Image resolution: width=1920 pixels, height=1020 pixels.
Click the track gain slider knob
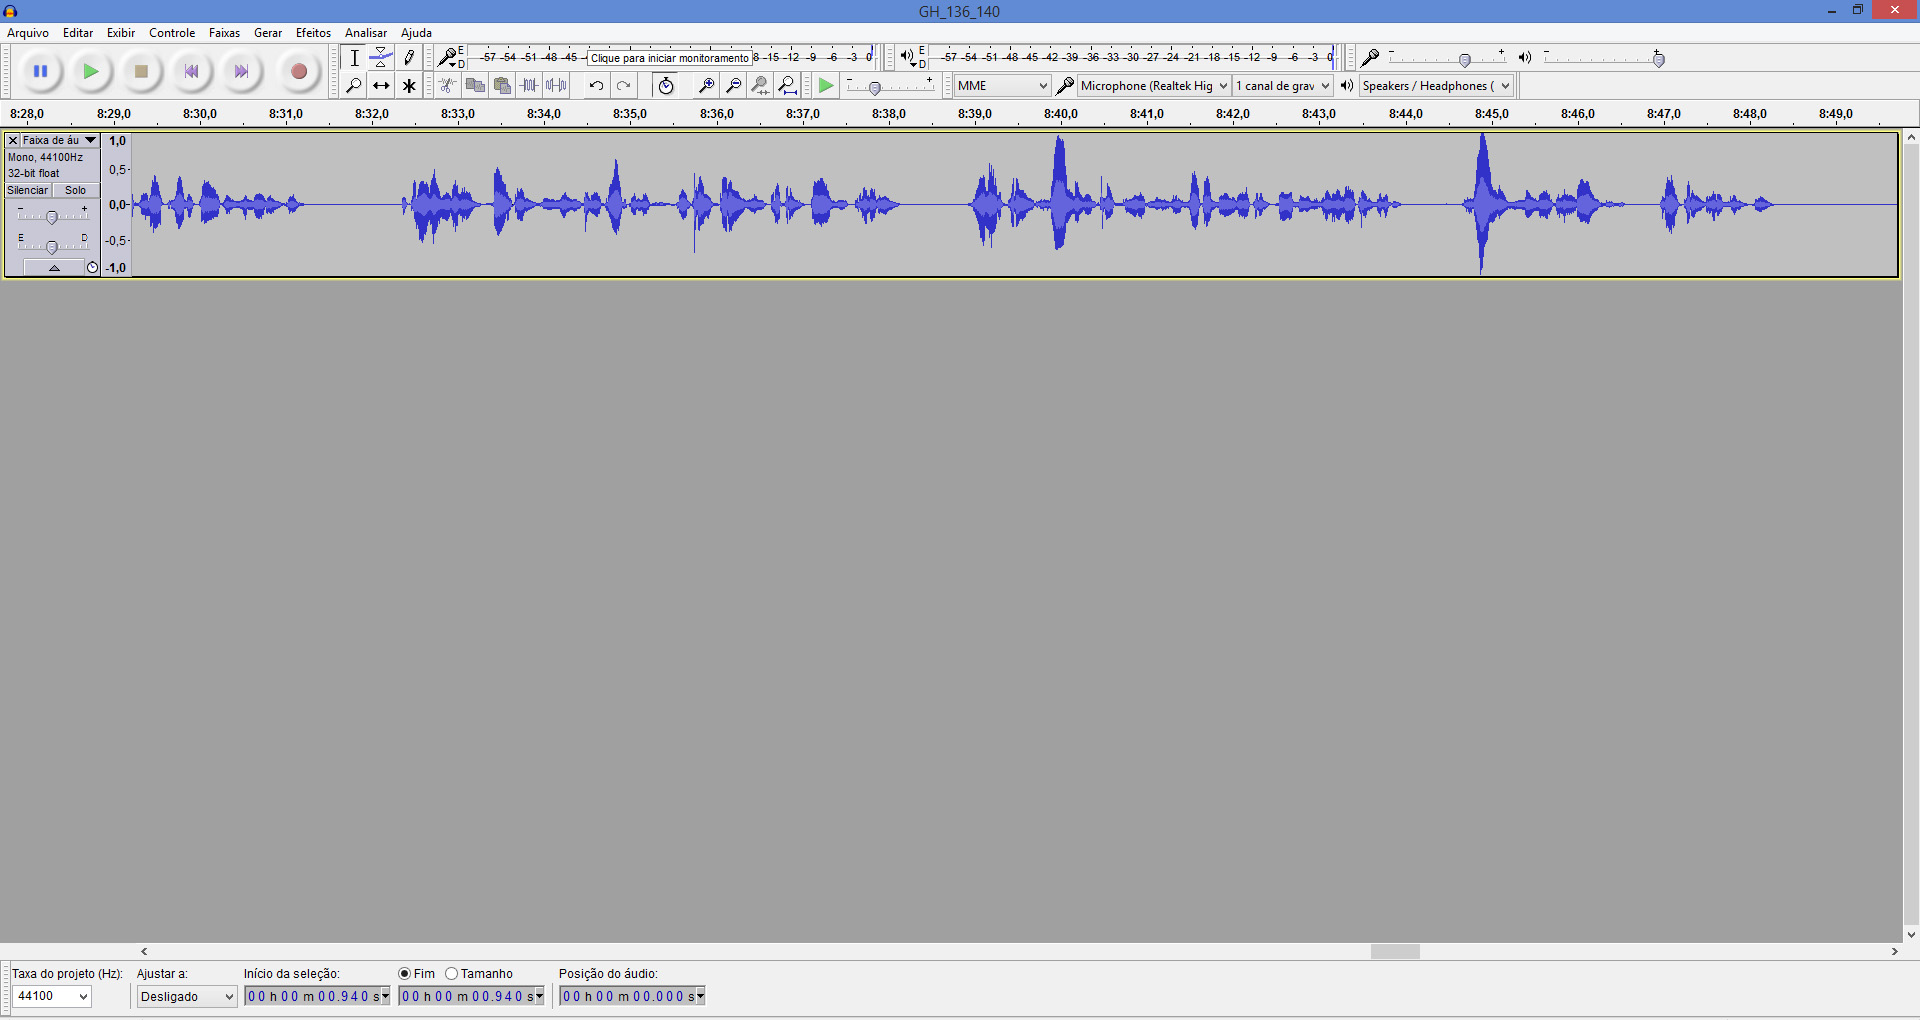click(x=52, y=217)
